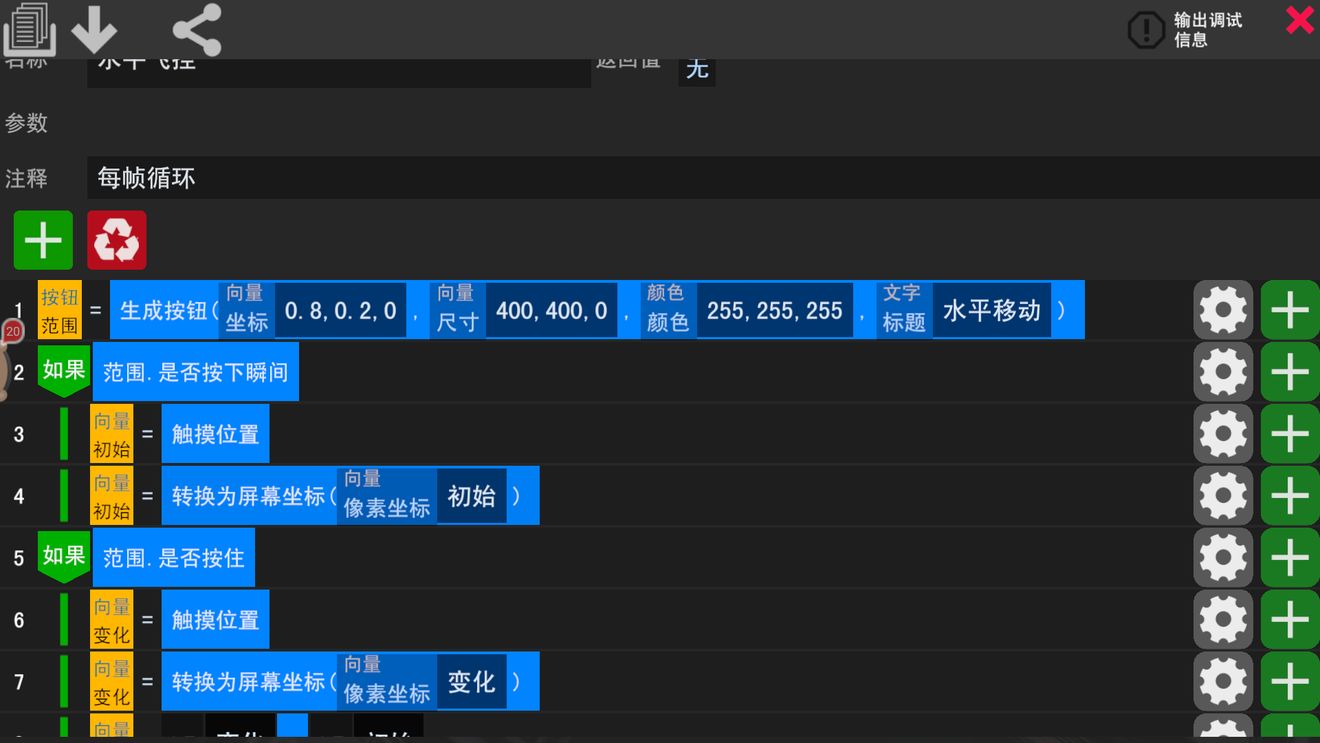Select the 生成按钮 function block
The height and width of the screenshot is (743, 1320).
[165, 311]
